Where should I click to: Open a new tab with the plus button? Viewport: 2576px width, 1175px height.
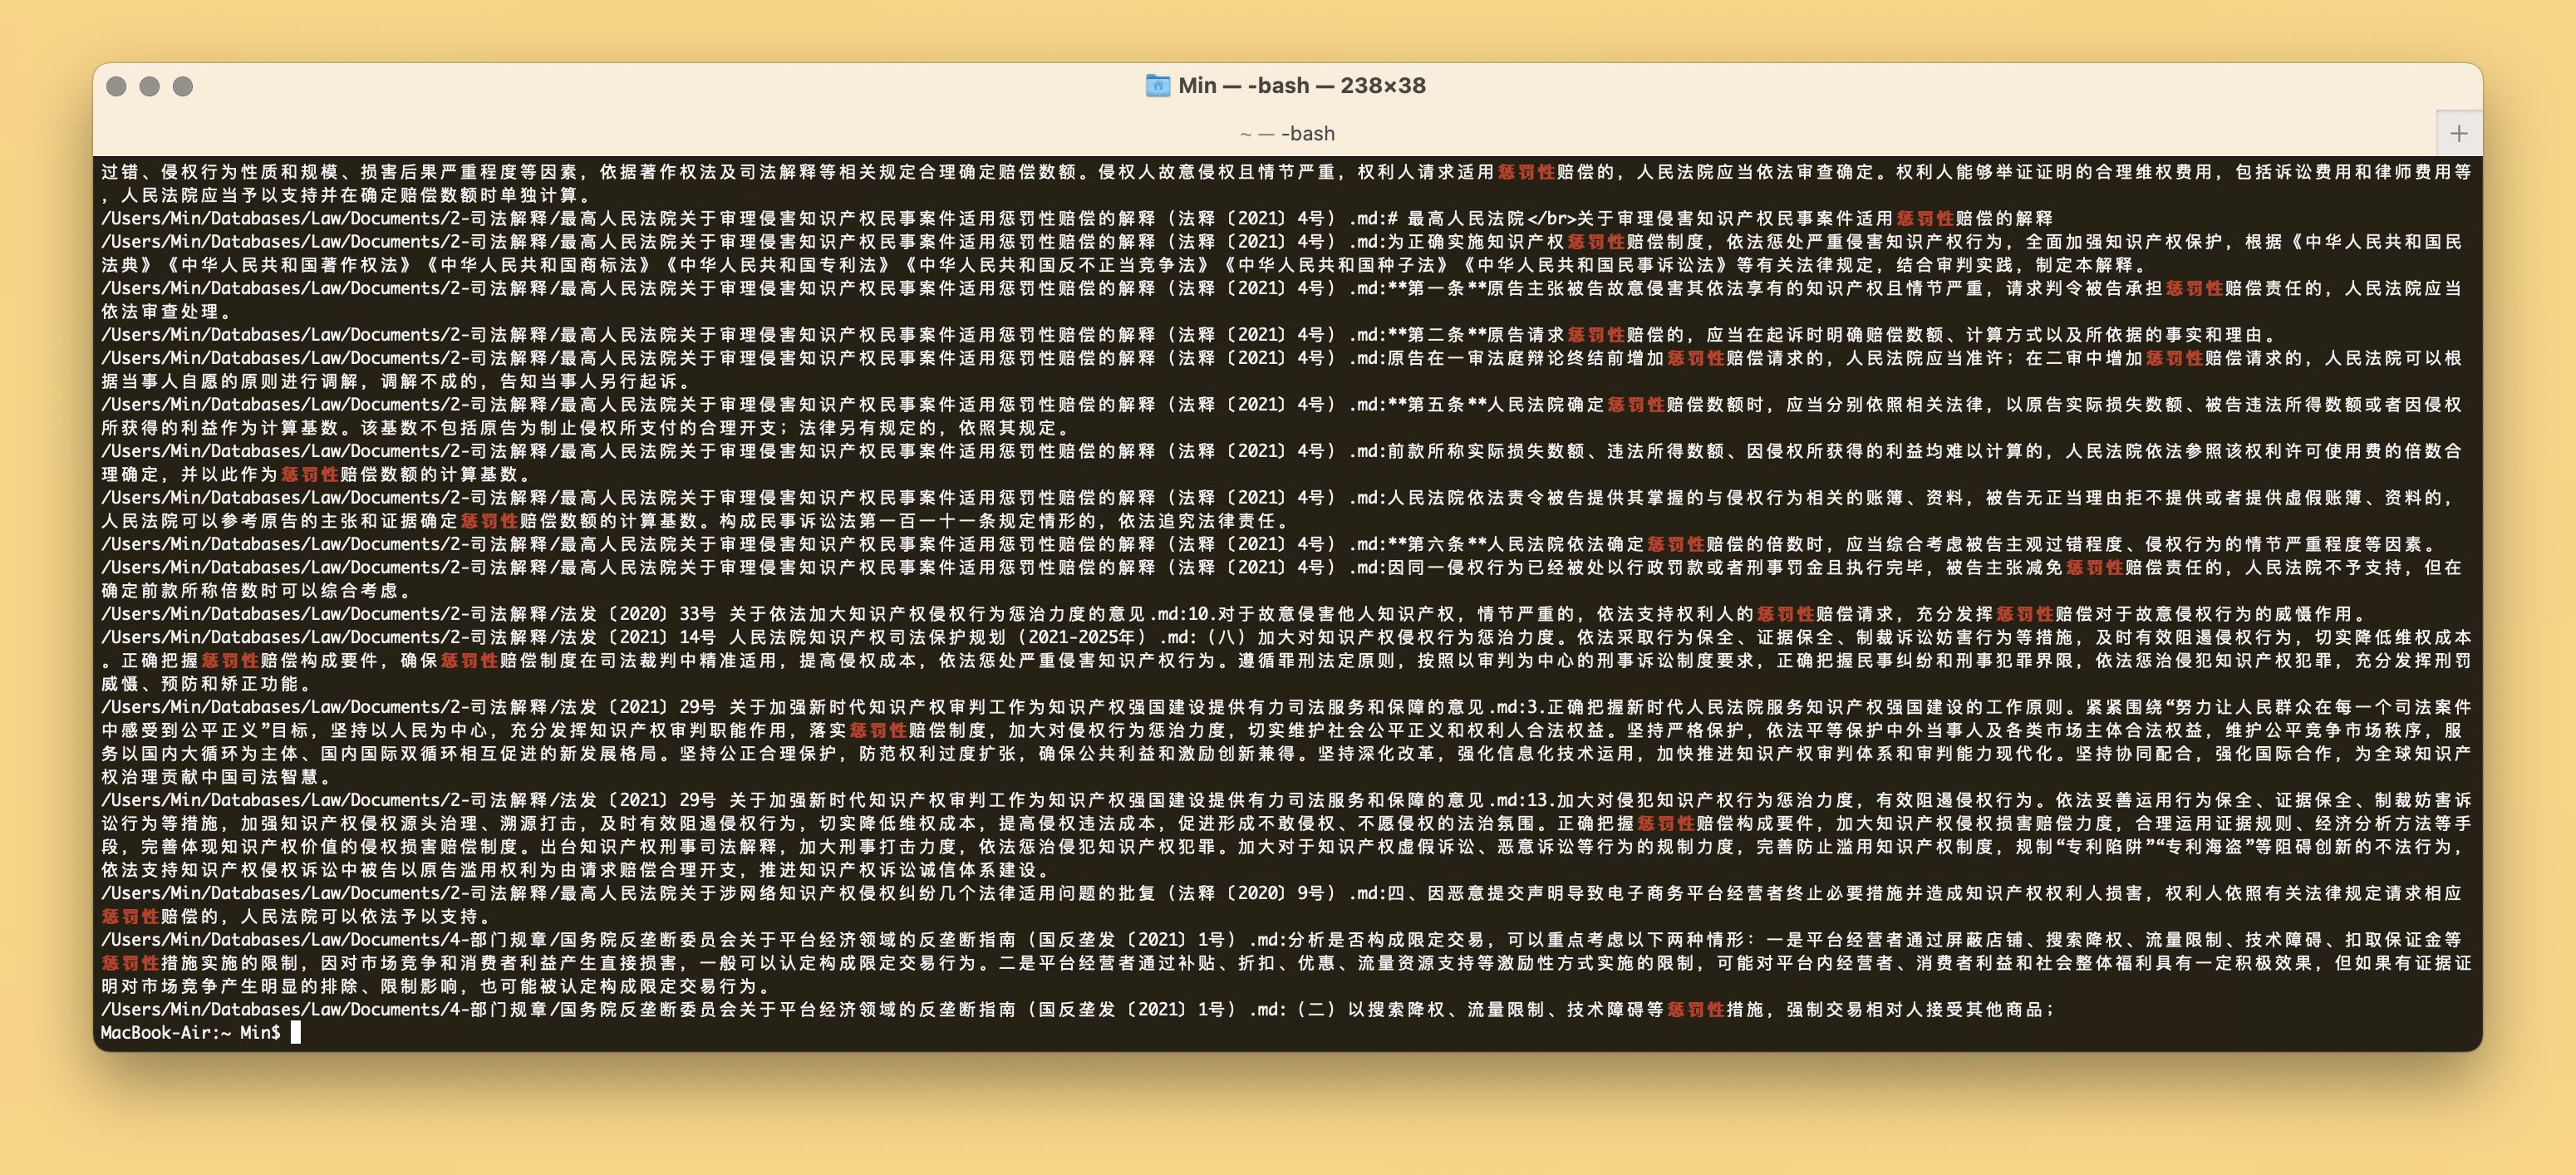2459,133
